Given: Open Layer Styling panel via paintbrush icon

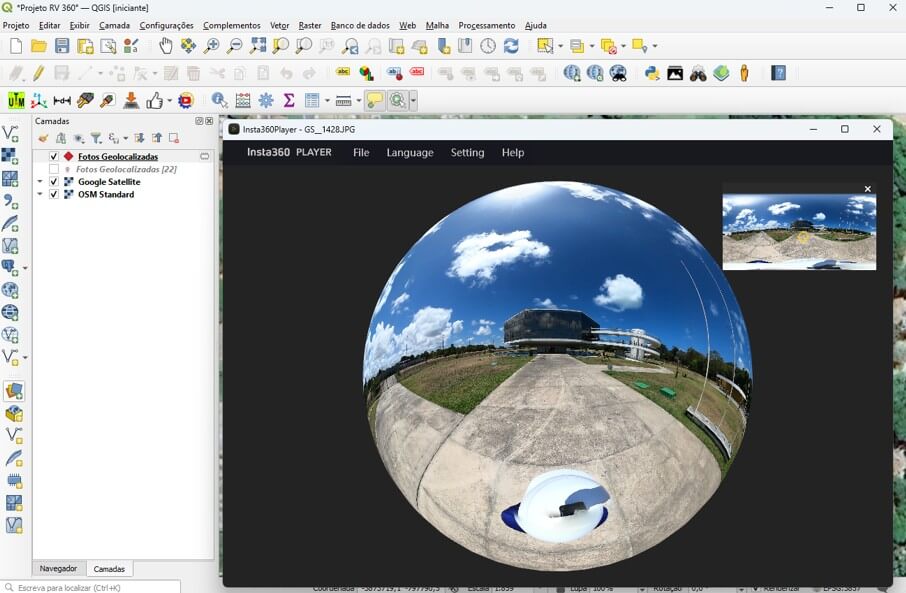Looking at the screenshot, I should [41, 137].
